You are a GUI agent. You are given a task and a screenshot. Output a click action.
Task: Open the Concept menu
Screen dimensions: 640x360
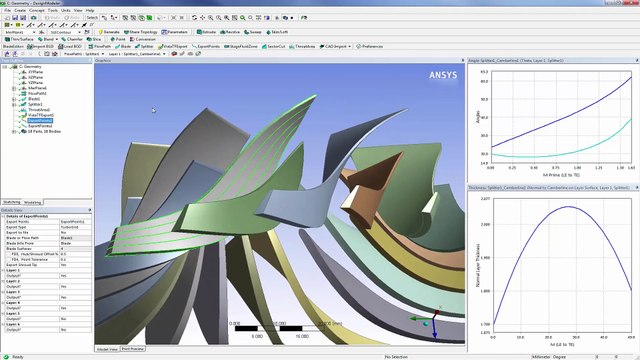[x=37, y=10]
